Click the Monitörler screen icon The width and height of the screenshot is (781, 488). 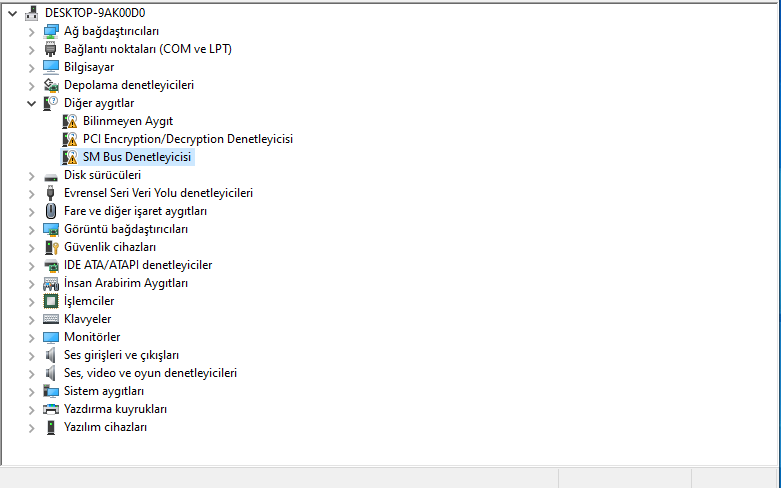pyautogui.click(x=50, y=338)
